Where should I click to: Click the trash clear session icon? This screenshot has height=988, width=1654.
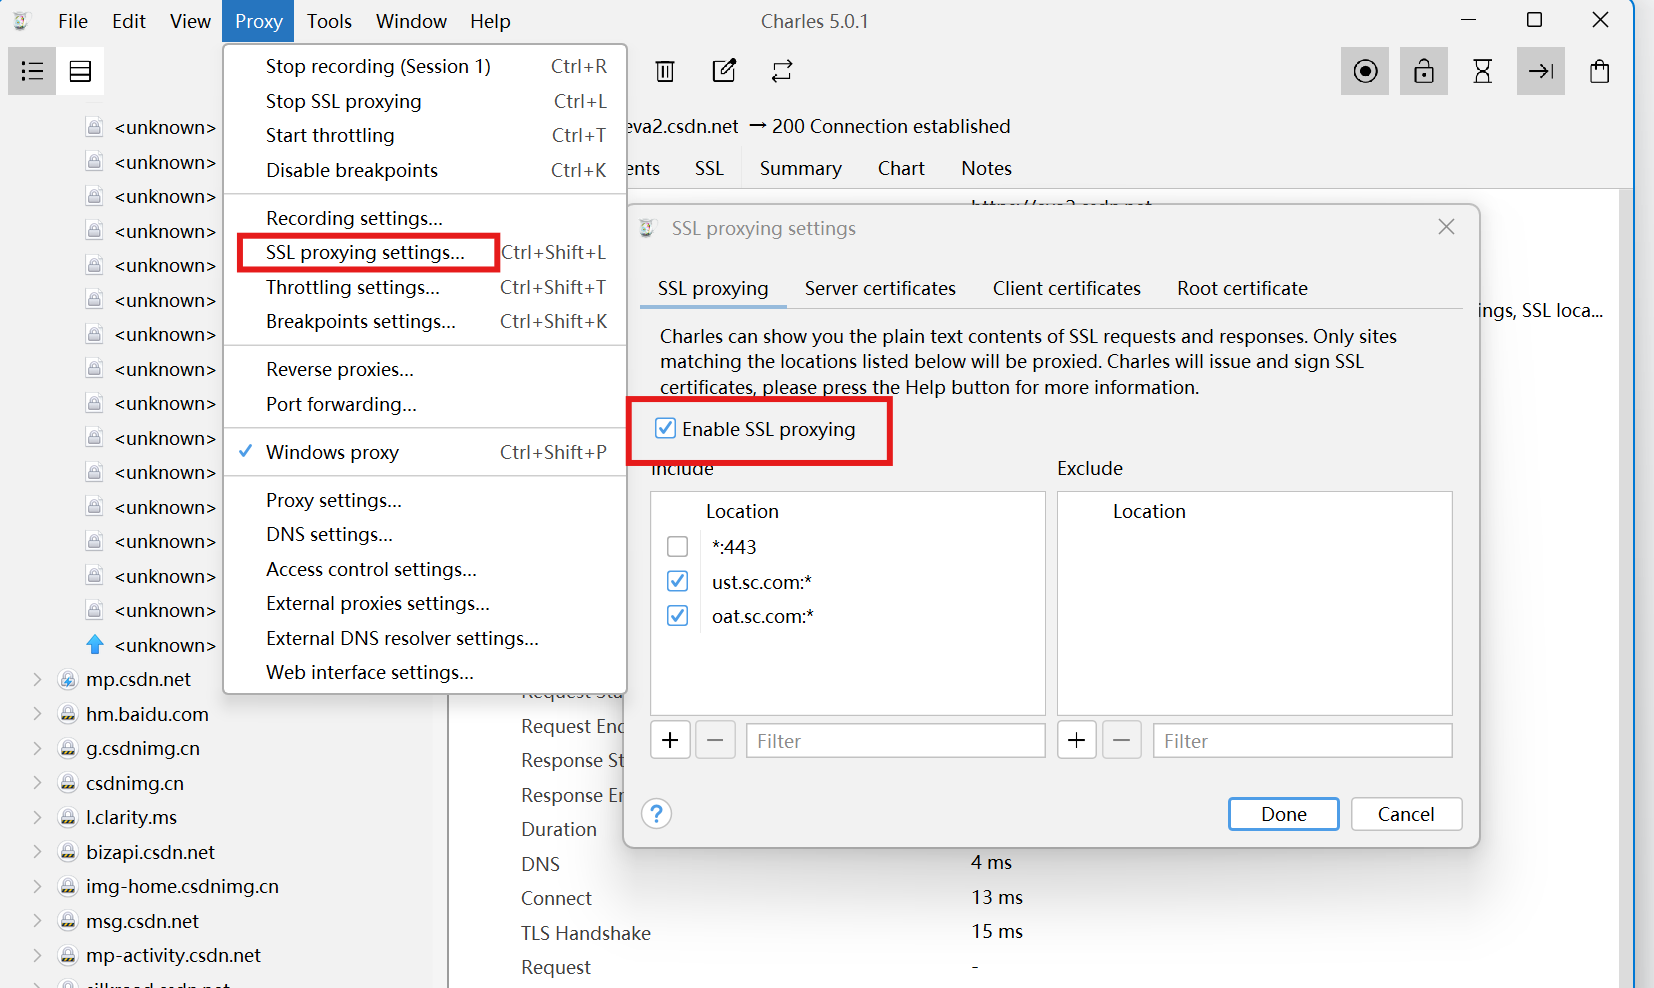tap(665, 71)
